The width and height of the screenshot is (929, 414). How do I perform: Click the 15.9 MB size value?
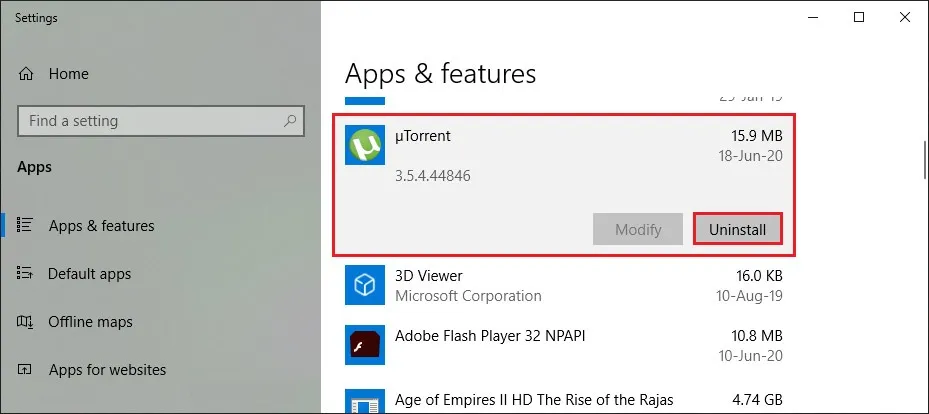(757, 136)
